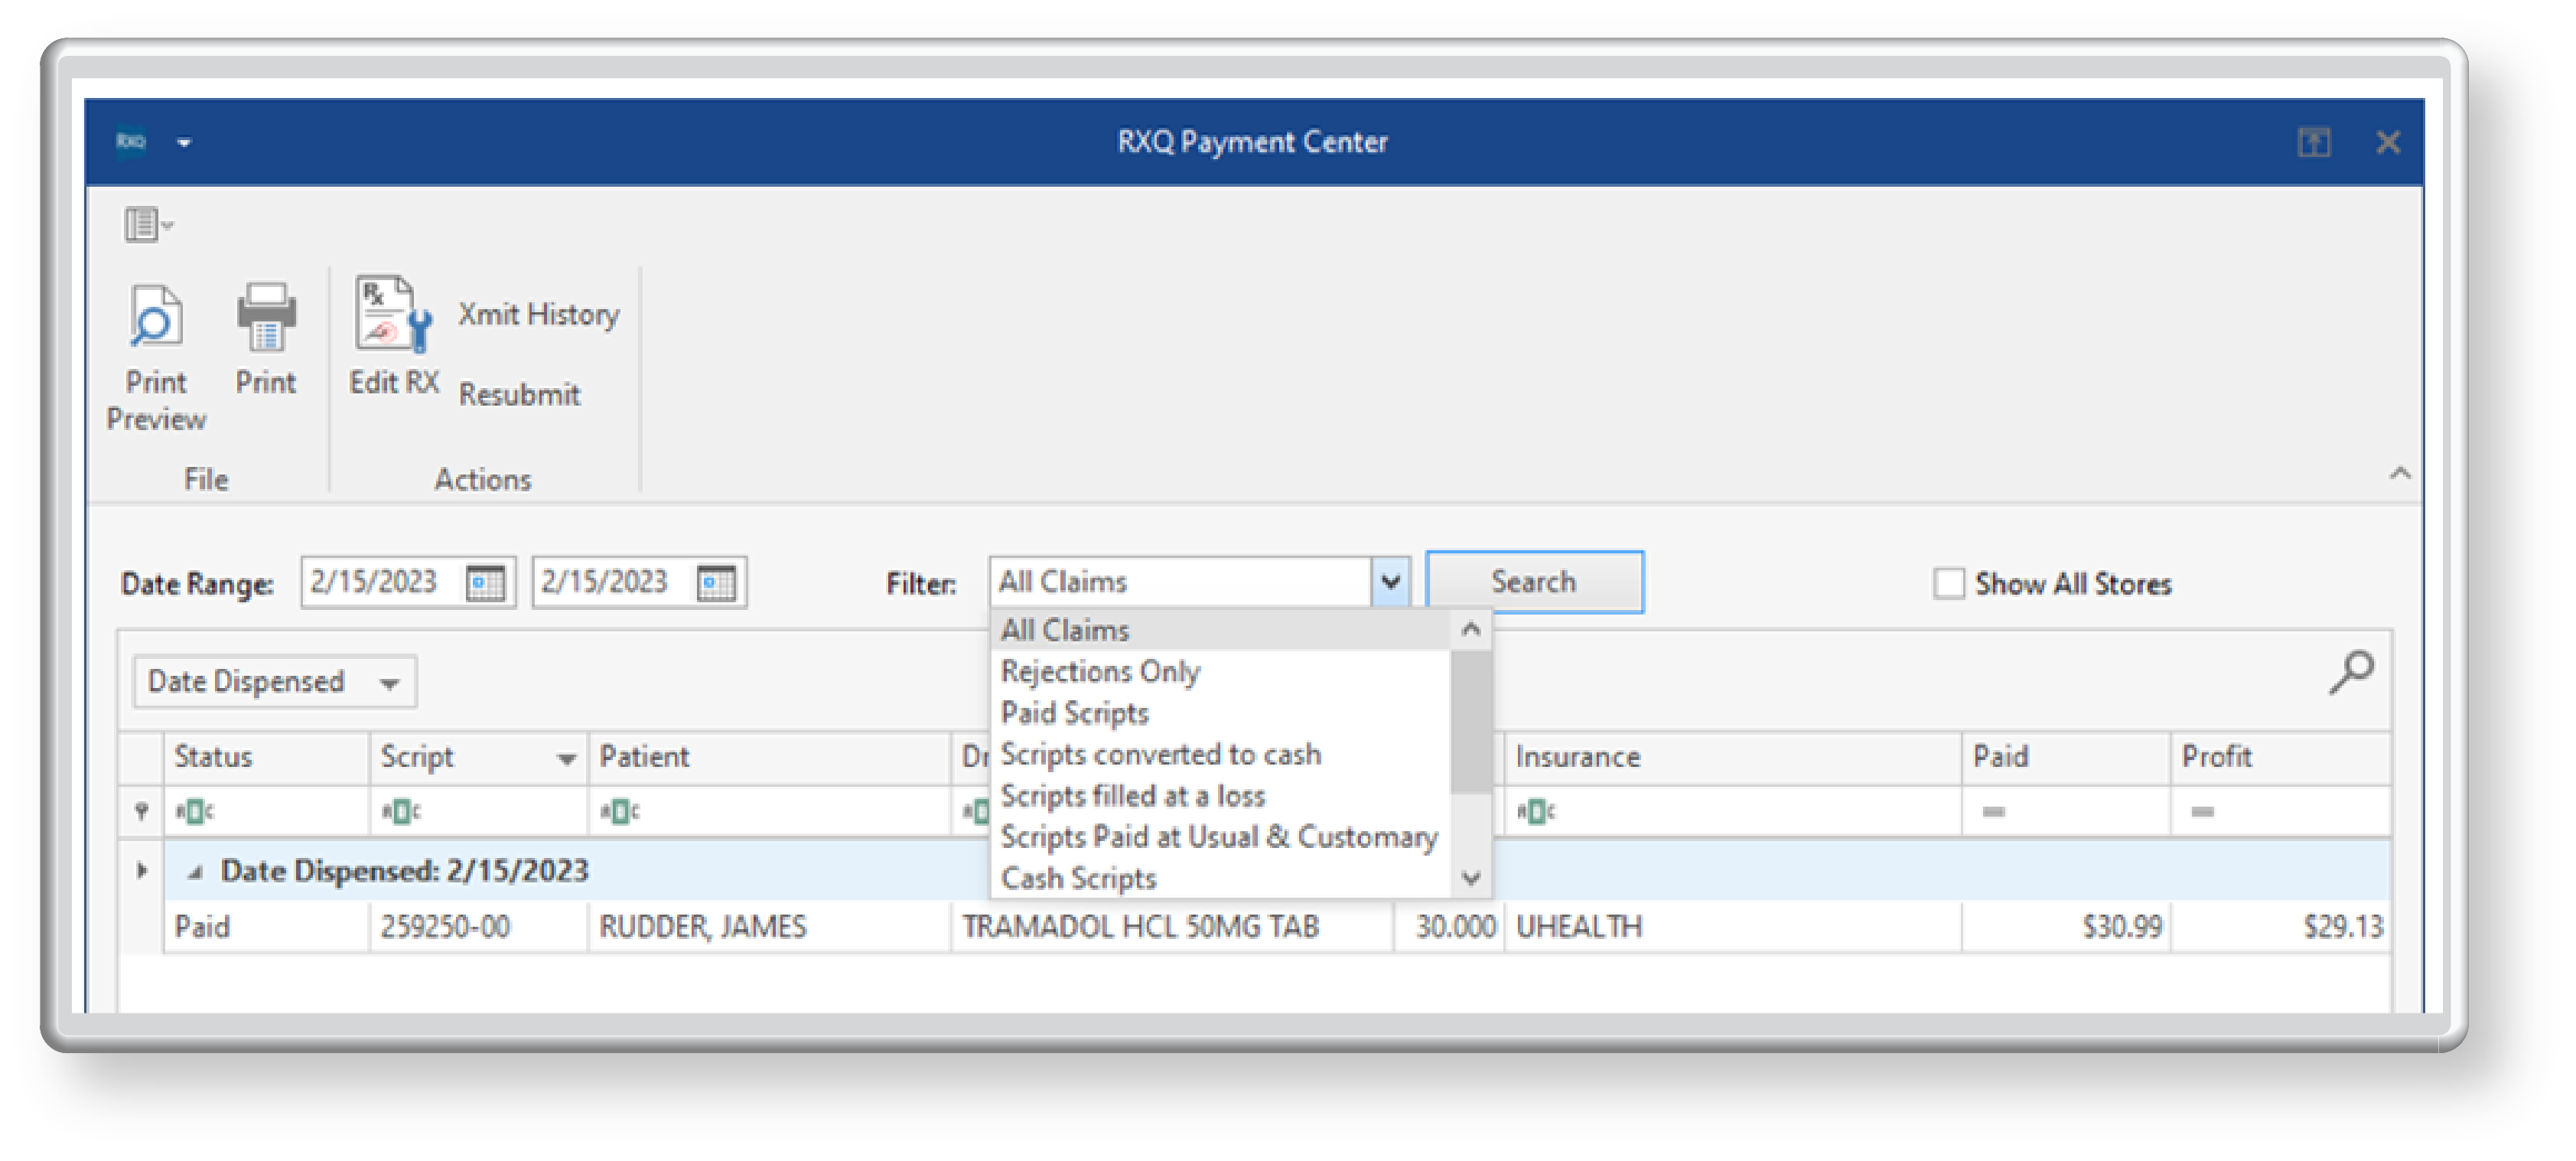The image size is (2576, 1161).
Task: Click the RXQ icon in the title bar
Action: (131, 141)
